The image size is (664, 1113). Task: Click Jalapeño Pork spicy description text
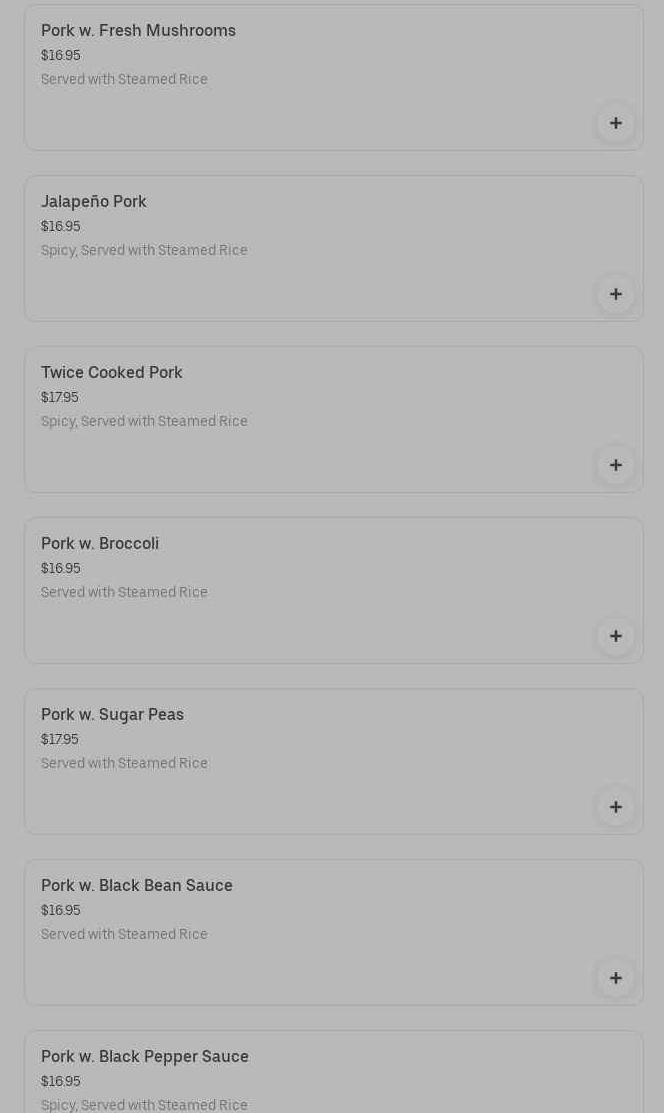pos(144,251)
